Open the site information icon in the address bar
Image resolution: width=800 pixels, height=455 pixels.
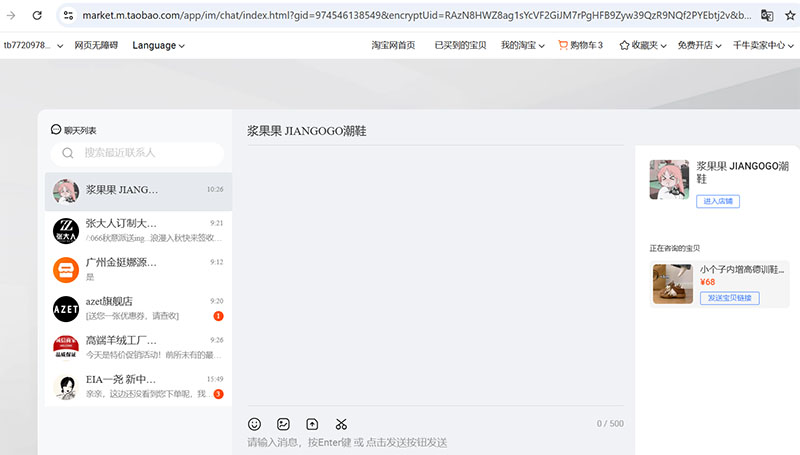(x=68, y=15)
